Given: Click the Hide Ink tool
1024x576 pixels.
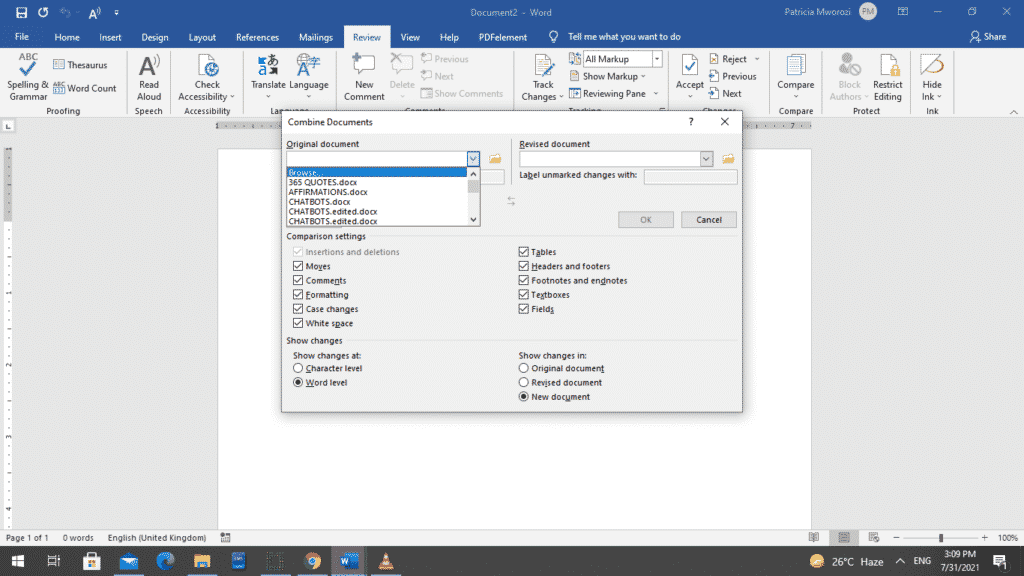Looking at the screenshot, I should tap(932, 77).
